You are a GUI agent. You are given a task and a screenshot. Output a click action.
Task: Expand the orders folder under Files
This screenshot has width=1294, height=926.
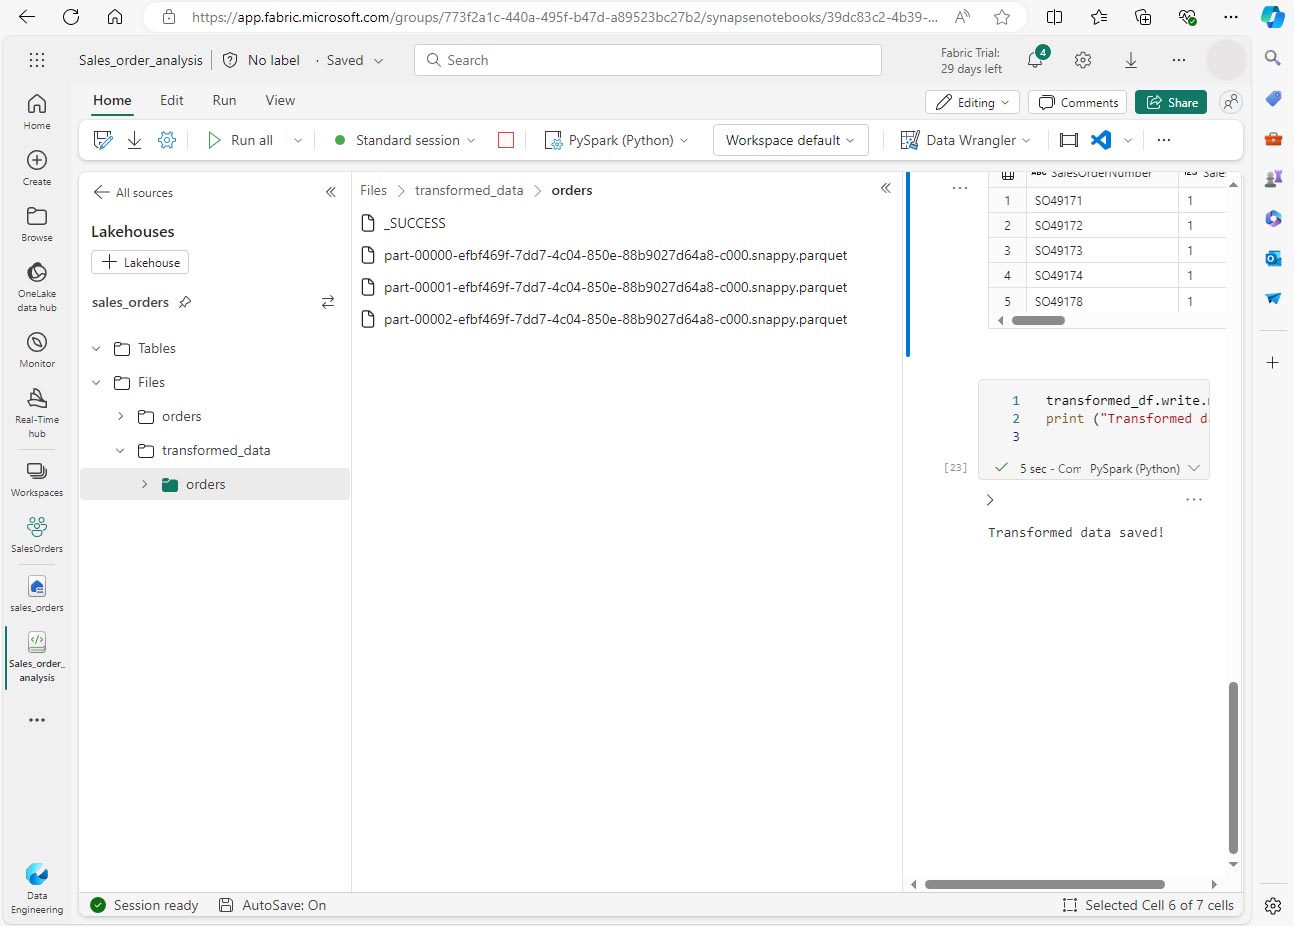120,416
